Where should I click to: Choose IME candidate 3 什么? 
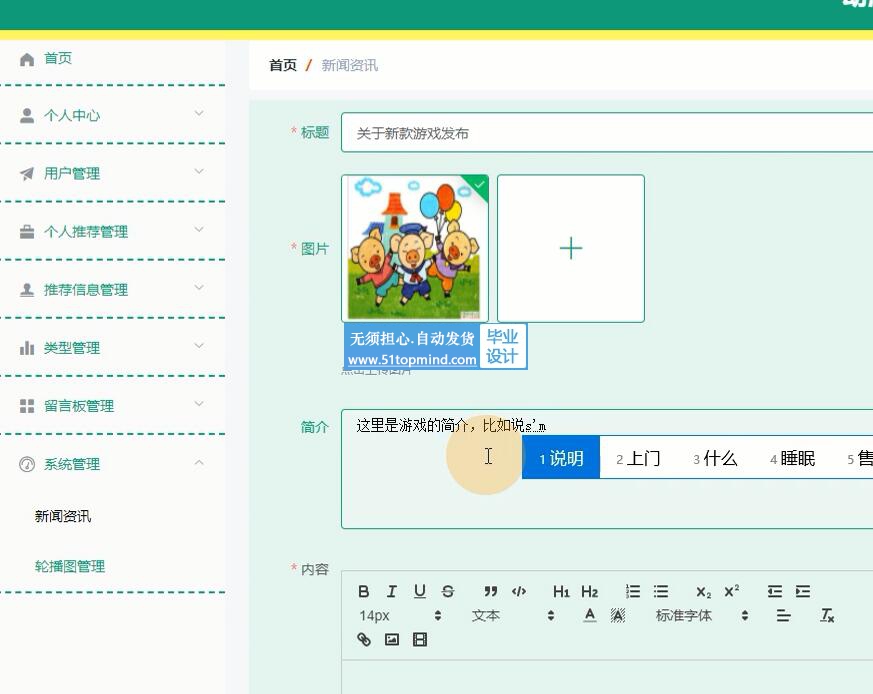[x=715, y=458]
